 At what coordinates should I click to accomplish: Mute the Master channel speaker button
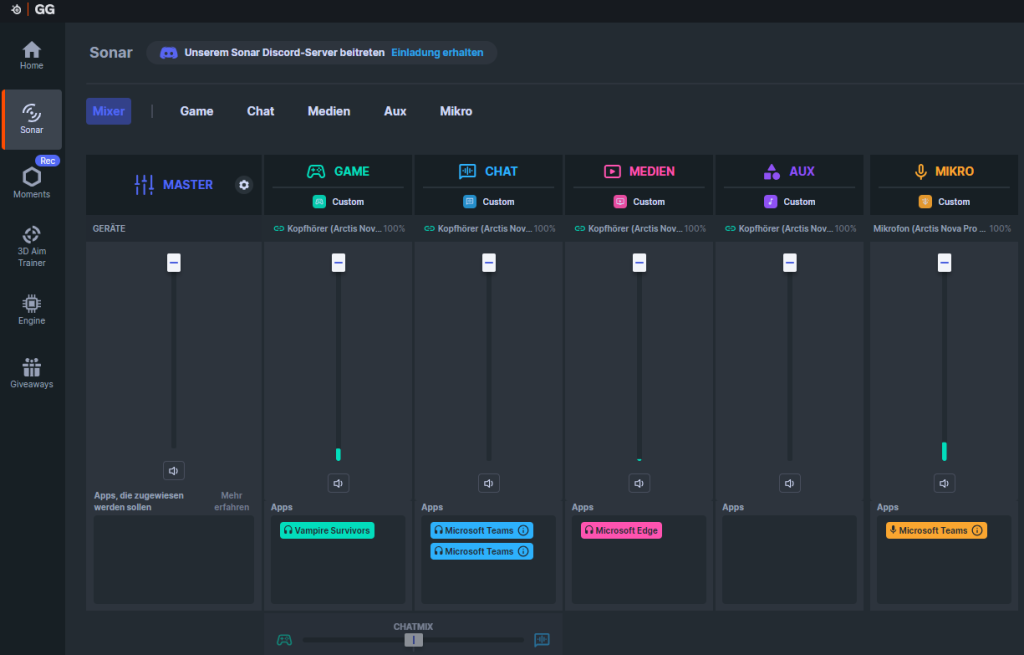point(174,471)
